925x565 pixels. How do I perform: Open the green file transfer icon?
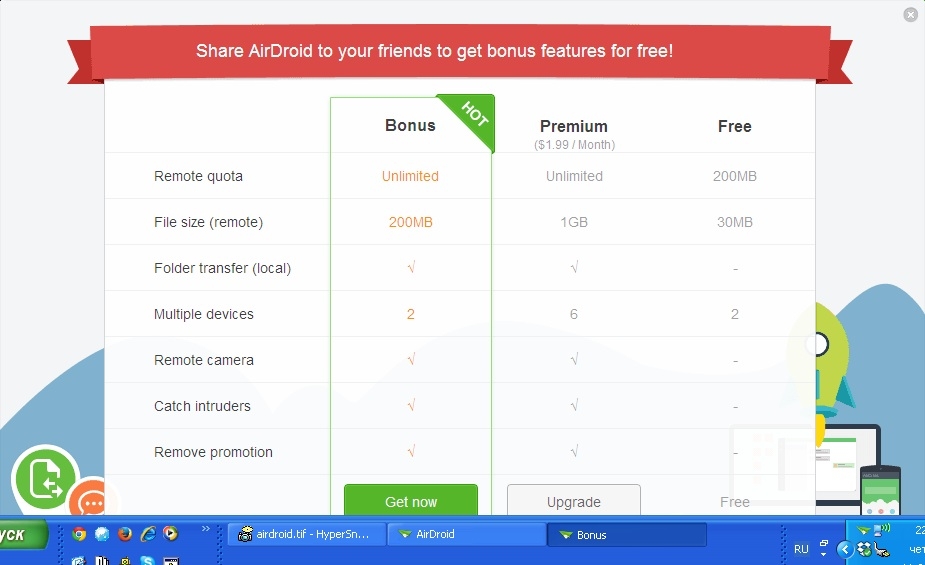pyautogui.click(x=45, y=478)
